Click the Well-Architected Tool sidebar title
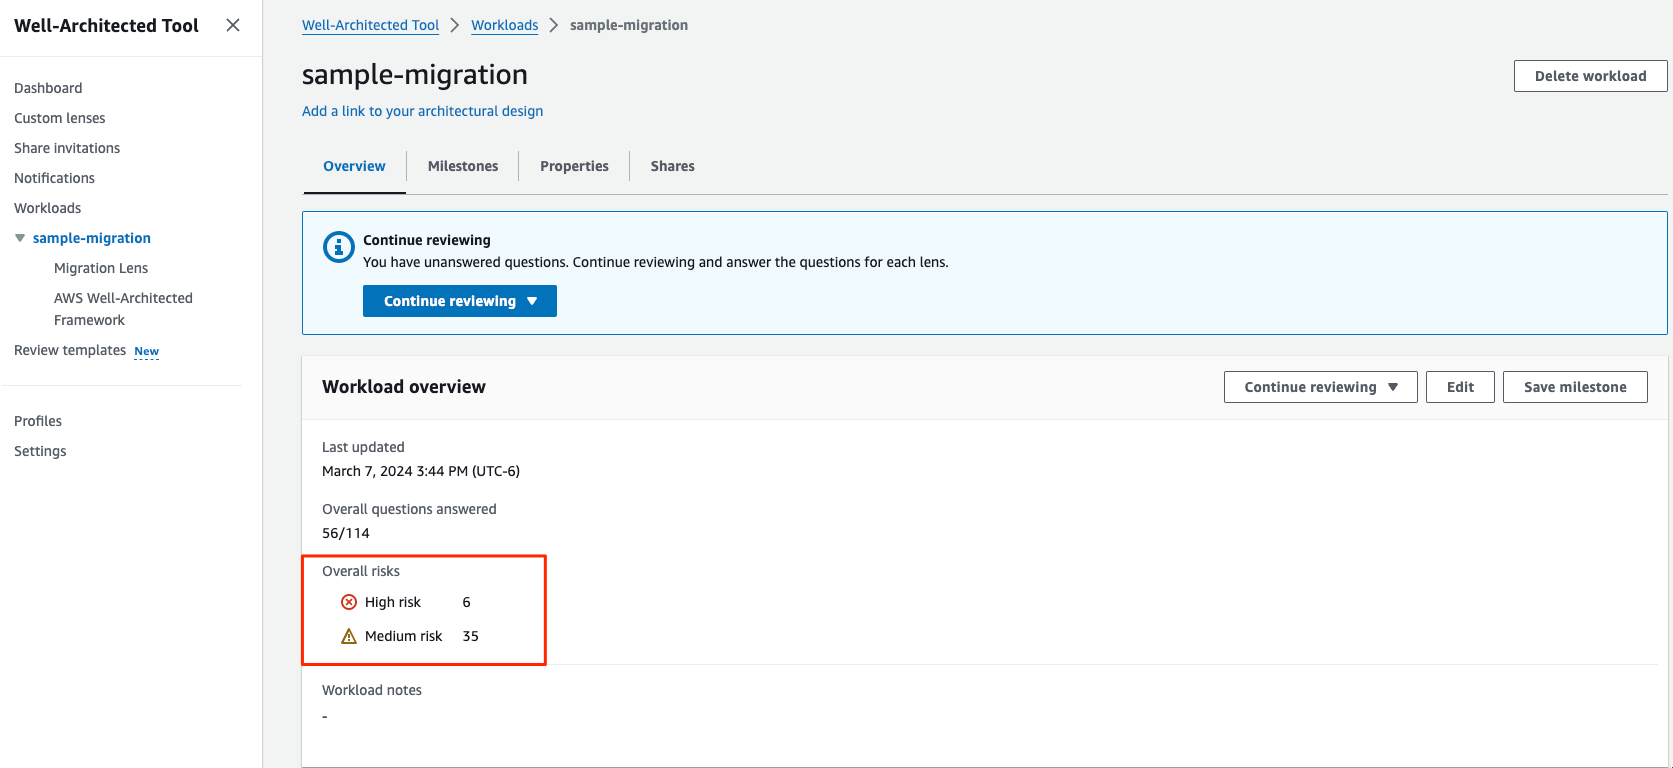Image resolution: width=1673 pixels, height=768 pixels. coord(106,26)
